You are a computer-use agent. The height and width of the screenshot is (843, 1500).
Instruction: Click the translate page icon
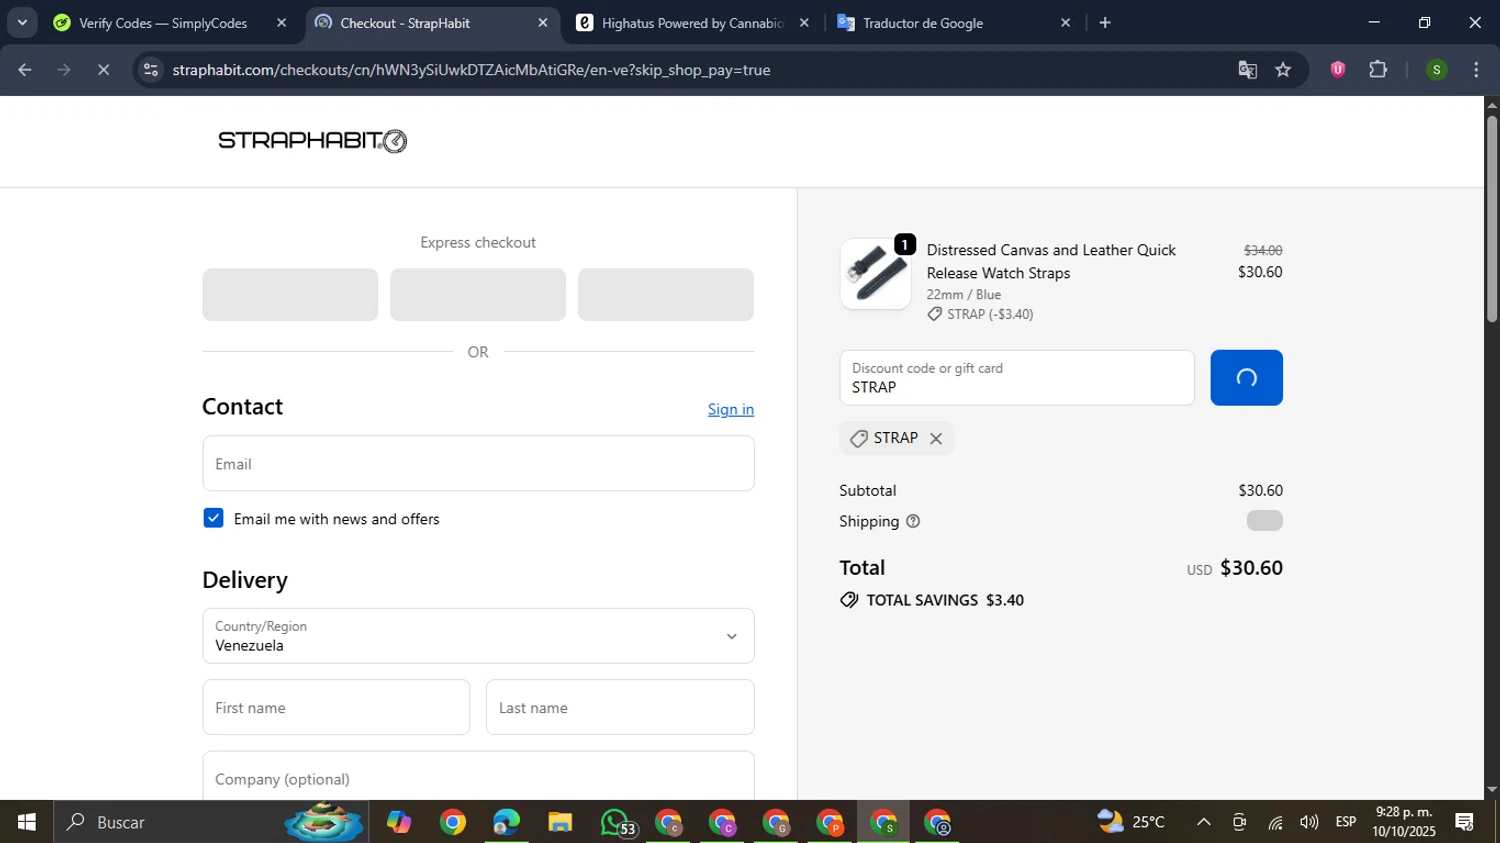click(1247, 70)
